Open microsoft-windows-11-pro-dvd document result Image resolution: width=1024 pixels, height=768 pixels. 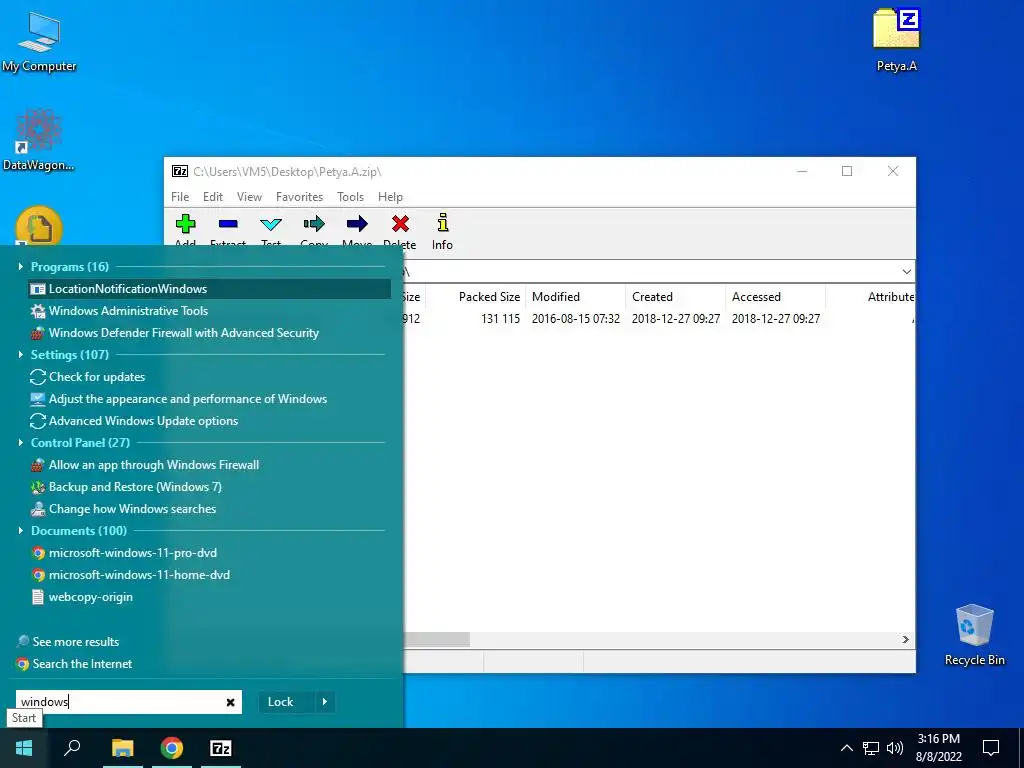(209, 553)
